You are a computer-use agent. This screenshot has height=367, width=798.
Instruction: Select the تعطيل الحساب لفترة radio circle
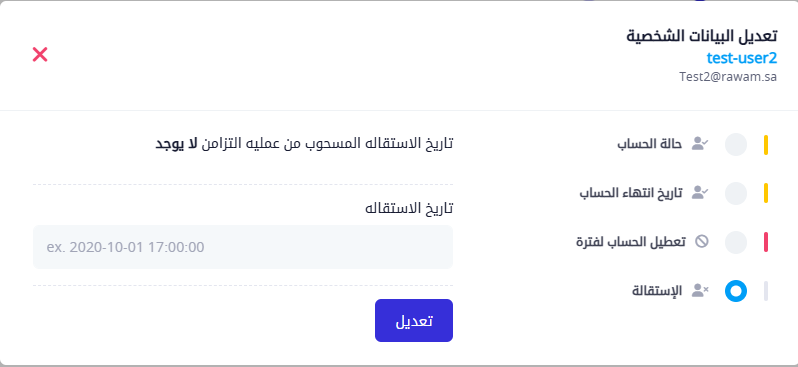[735, 242]
